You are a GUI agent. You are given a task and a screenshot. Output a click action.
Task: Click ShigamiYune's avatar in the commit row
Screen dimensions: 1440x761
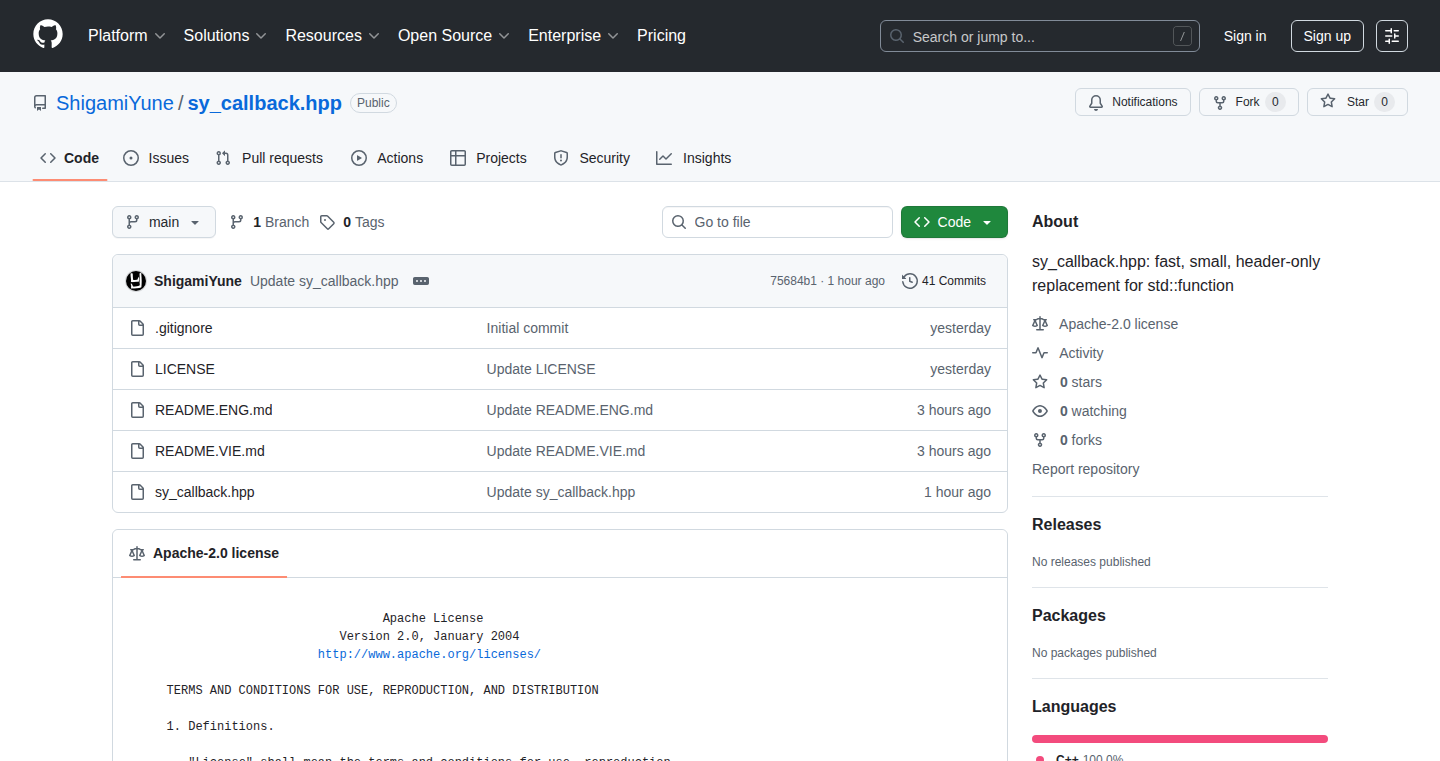[136, 281]
